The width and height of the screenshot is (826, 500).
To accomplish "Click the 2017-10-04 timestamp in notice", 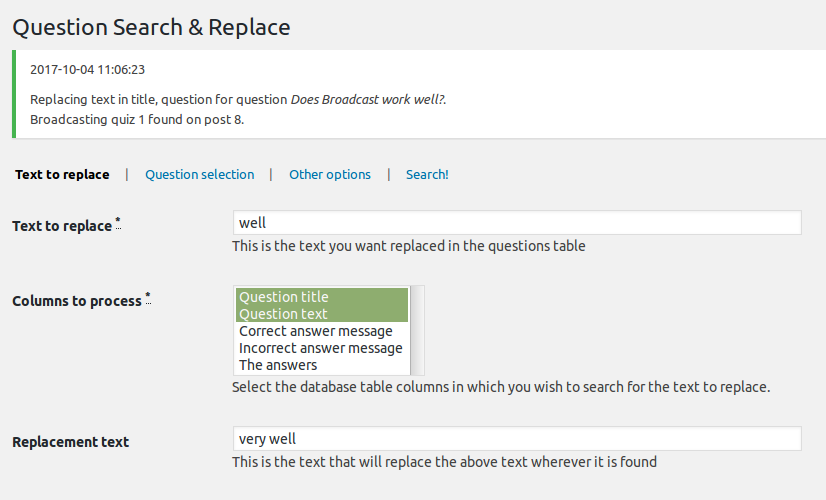I will coord(88,70).
